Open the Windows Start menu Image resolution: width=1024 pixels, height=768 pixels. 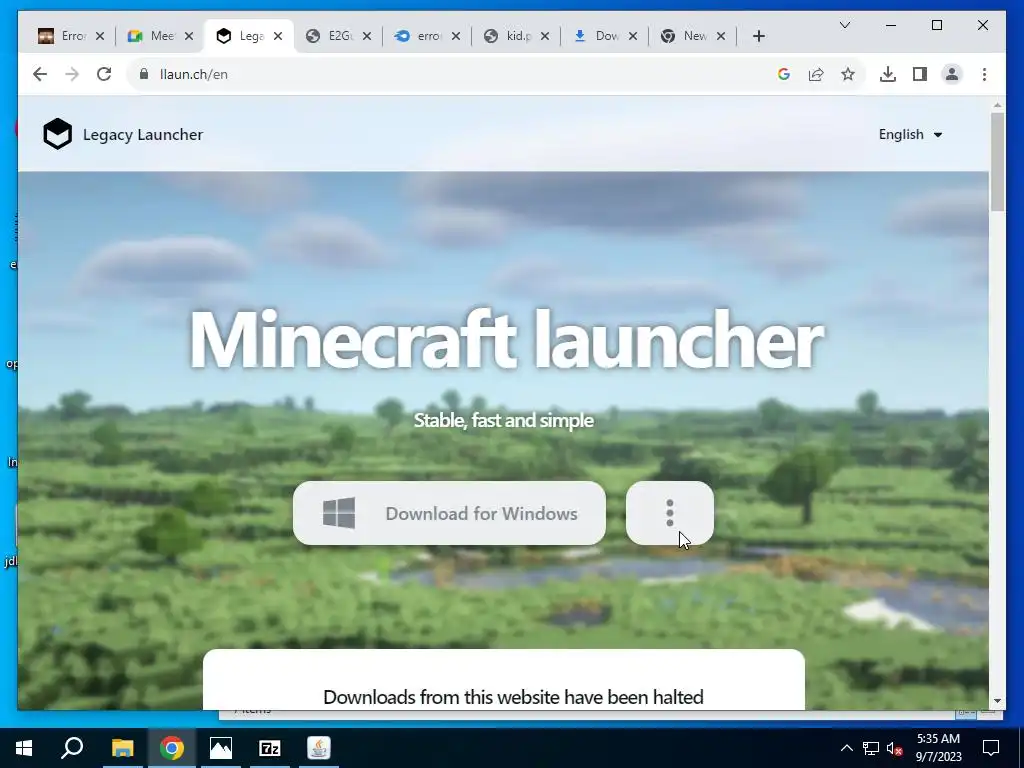(24, 748)
